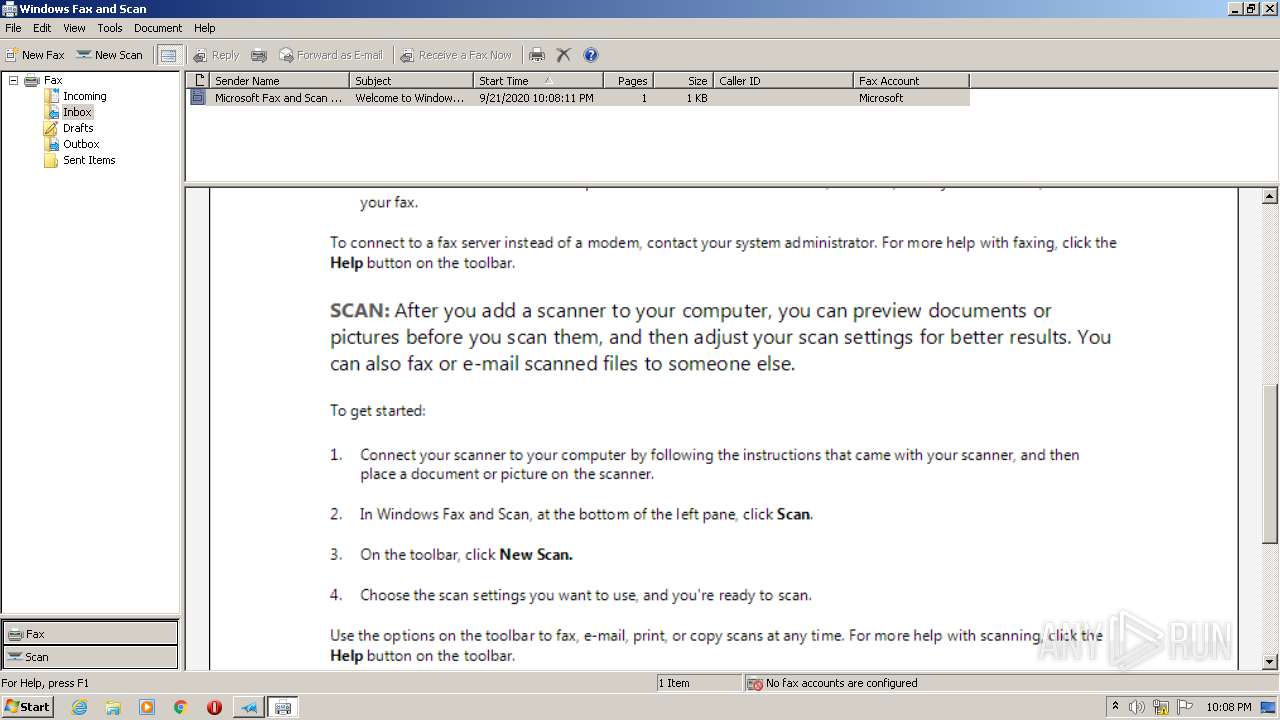This screenshot has width=1280, height=720.
Task: Open the Windows Start menu
Action: 27,707
